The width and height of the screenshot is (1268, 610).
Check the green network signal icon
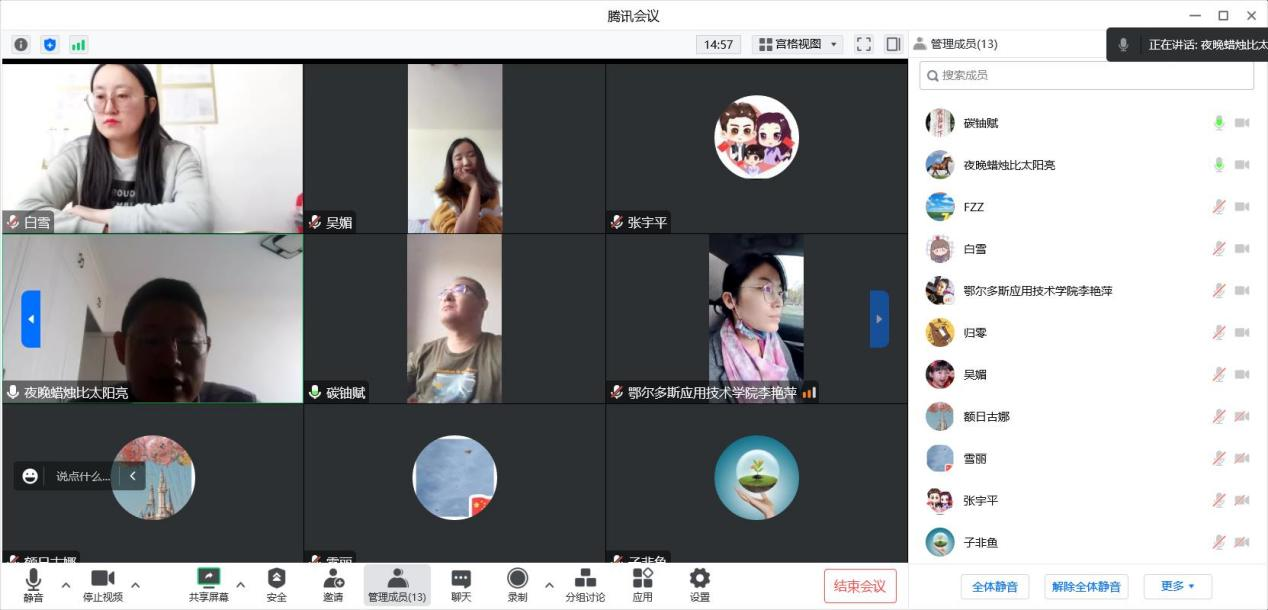78,44
